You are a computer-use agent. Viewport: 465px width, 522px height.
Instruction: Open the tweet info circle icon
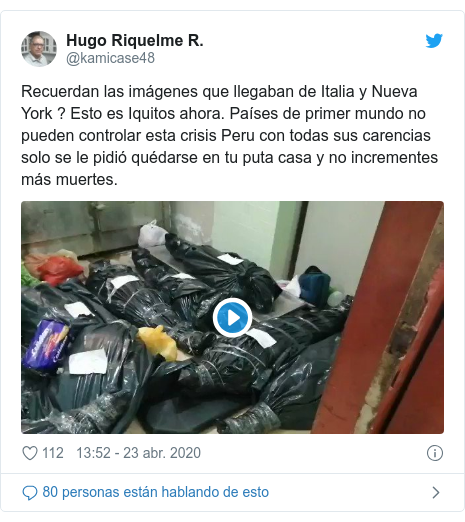[435, 453]
